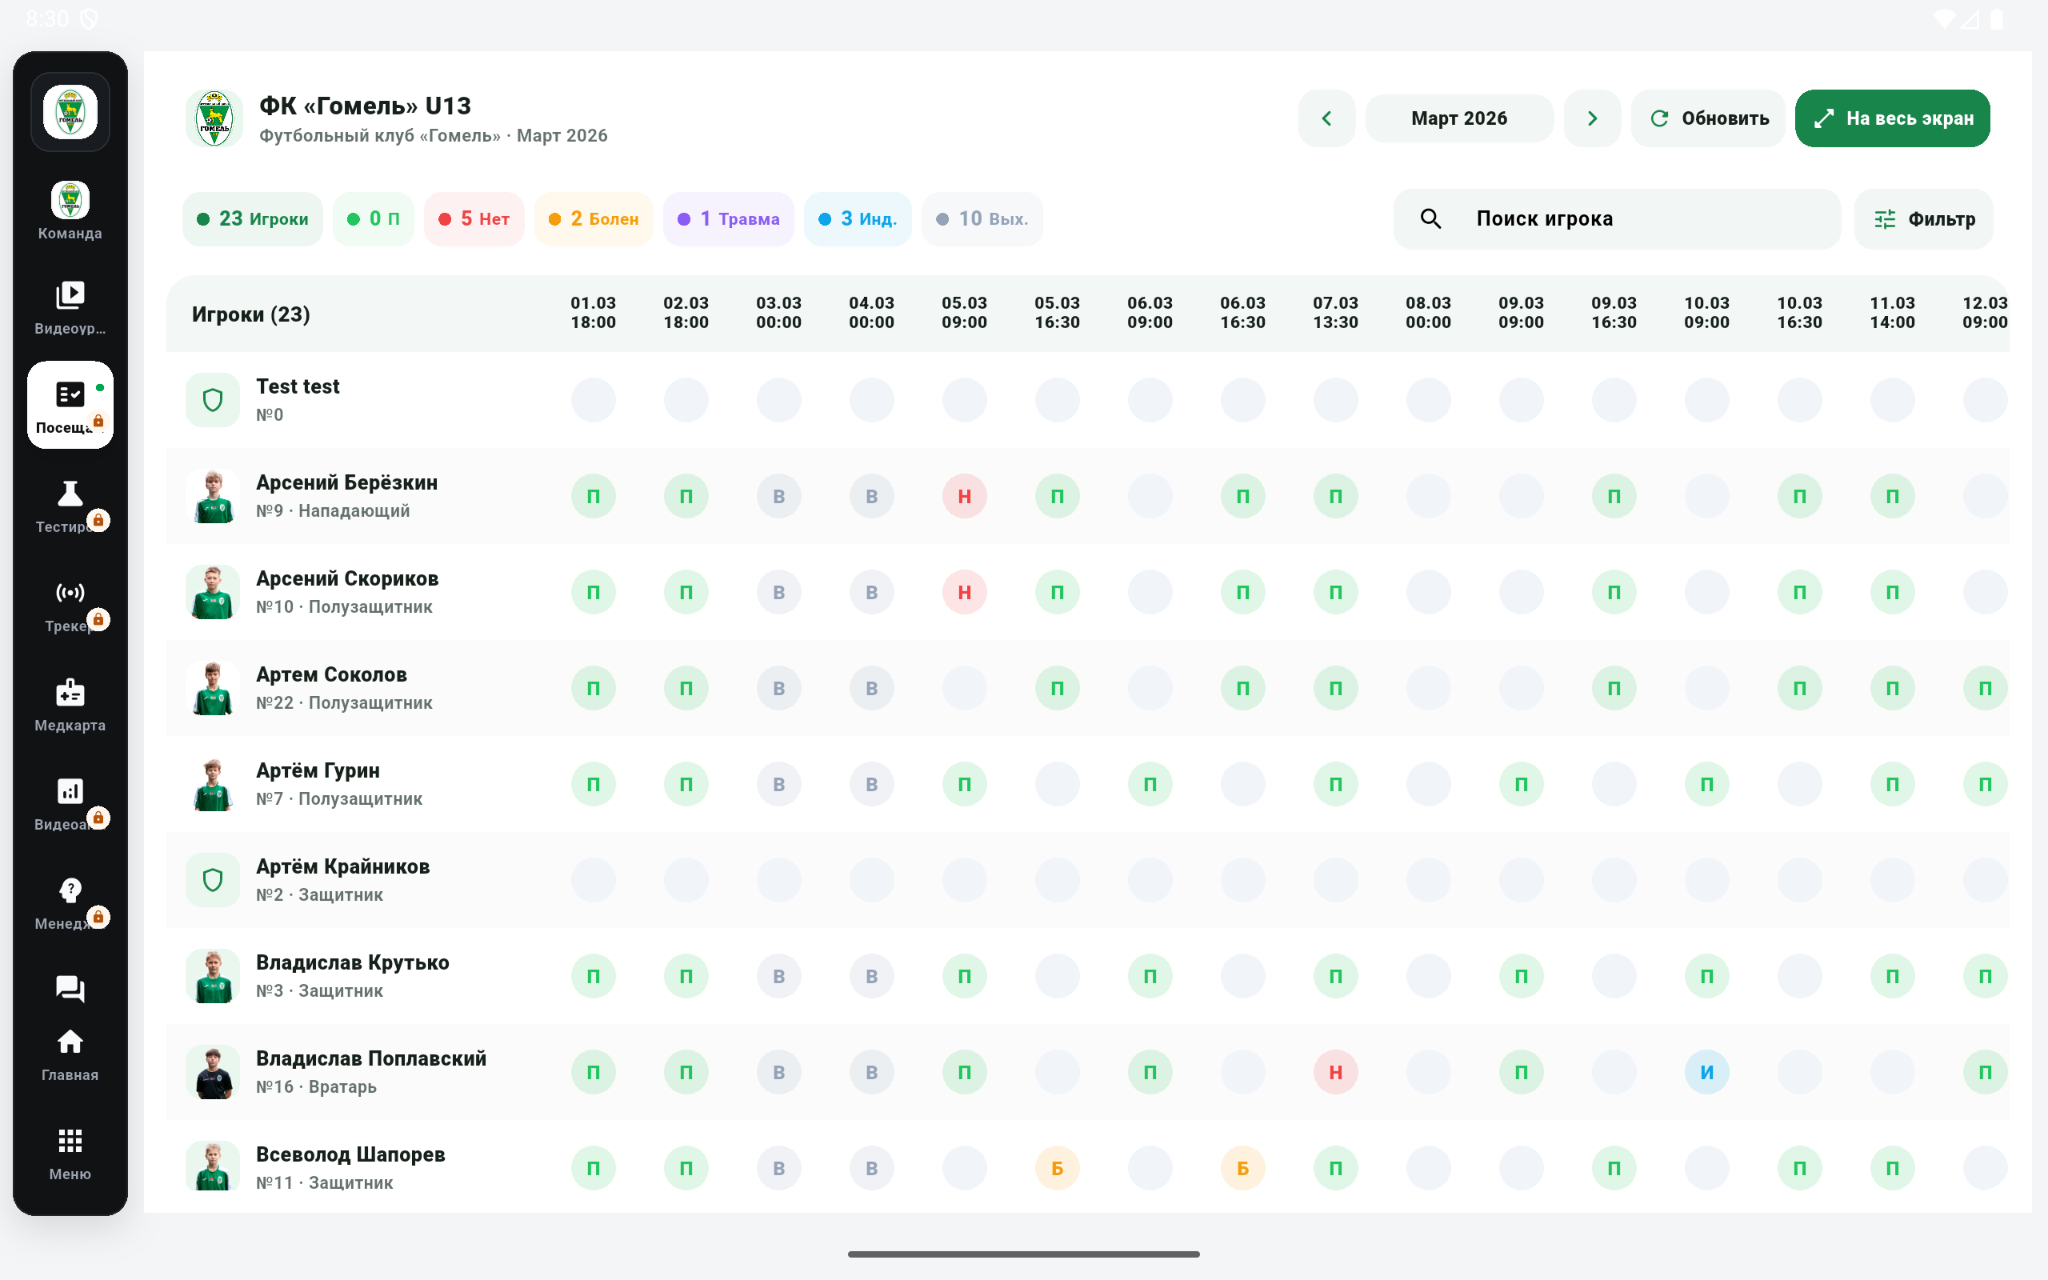The image size is (2048, 1280).
Task: Click the club logo at sidebar top
Action: pos(70,112)
